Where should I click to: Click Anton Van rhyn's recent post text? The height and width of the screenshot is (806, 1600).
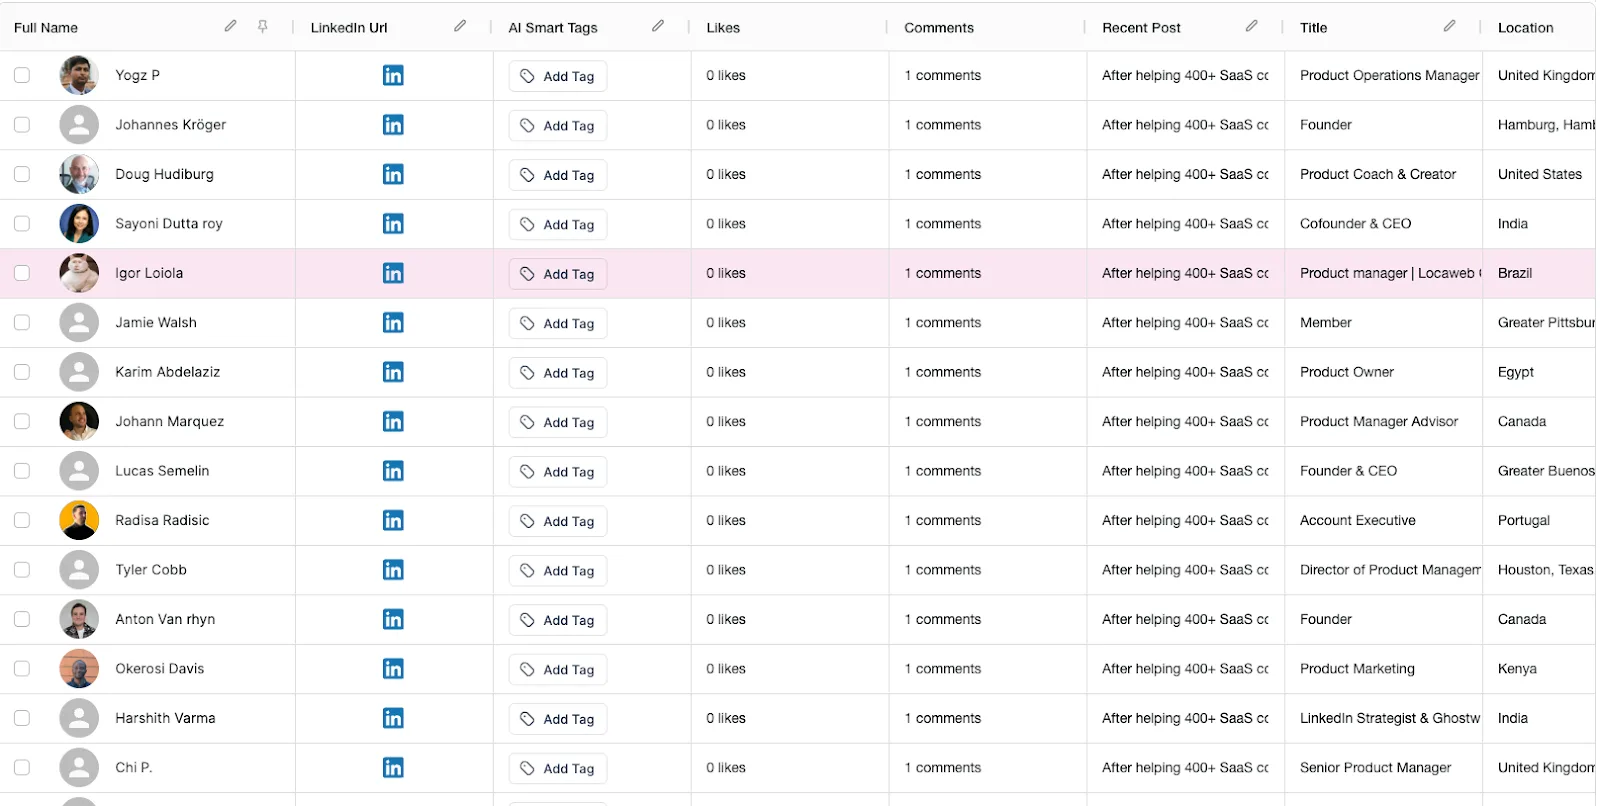[x=1185, y=619]
